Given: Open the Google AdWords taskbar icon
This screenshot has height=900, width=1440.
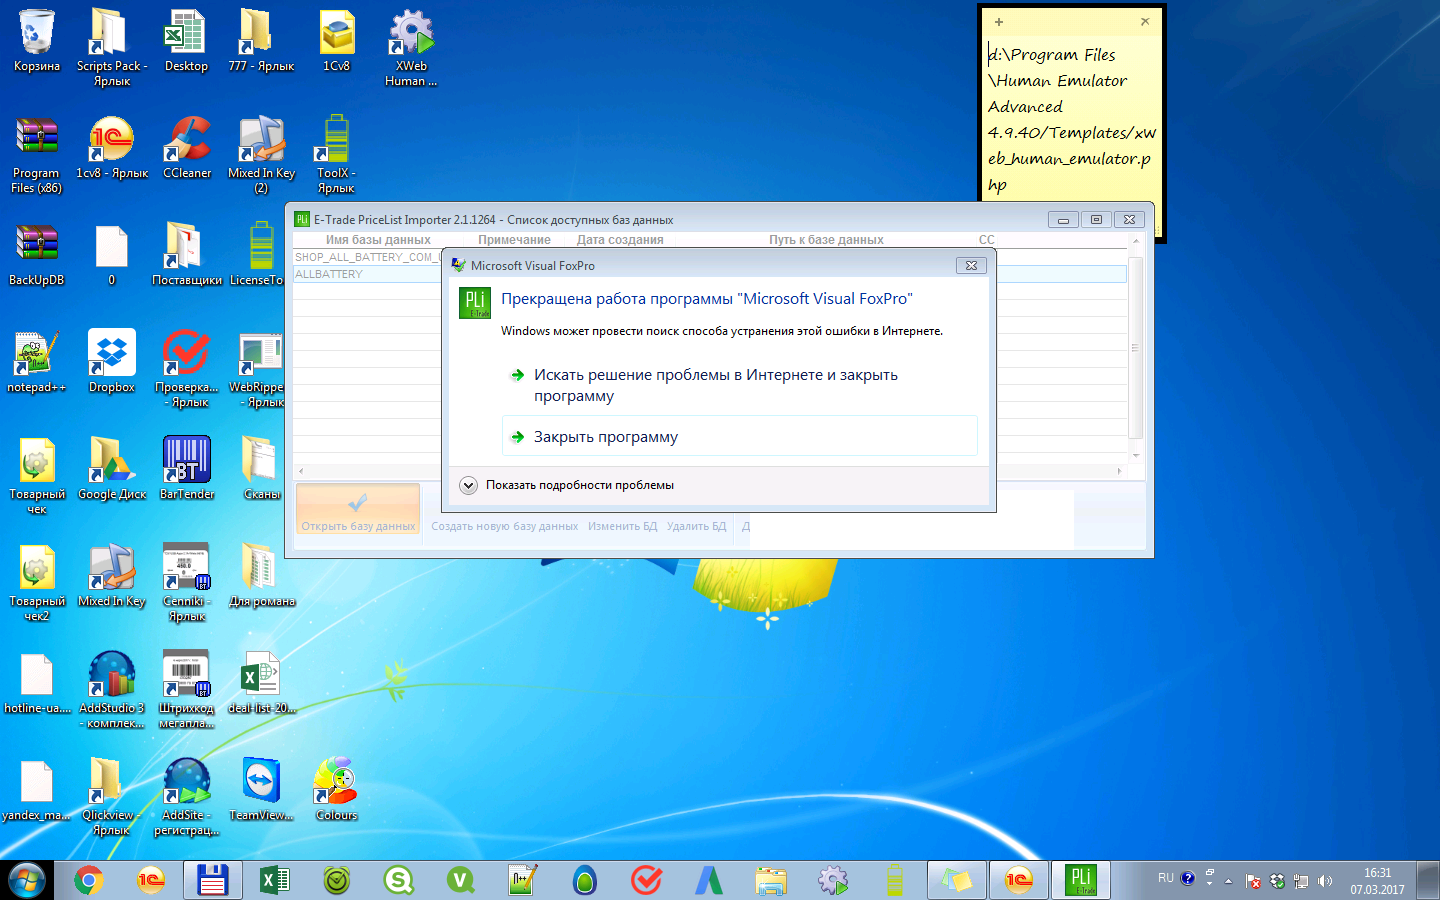Looking at the screenshot, I should coord(709,880).
